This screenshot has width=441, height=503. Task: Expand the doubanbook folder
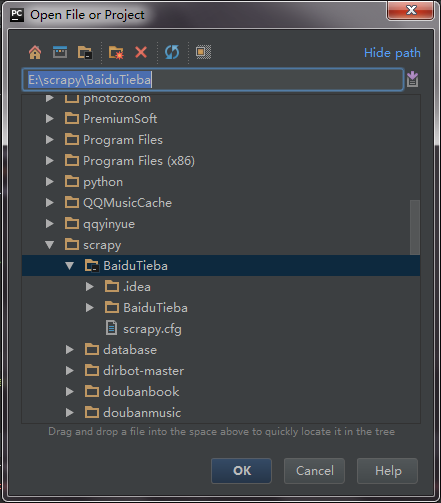(x=70, y=391)
